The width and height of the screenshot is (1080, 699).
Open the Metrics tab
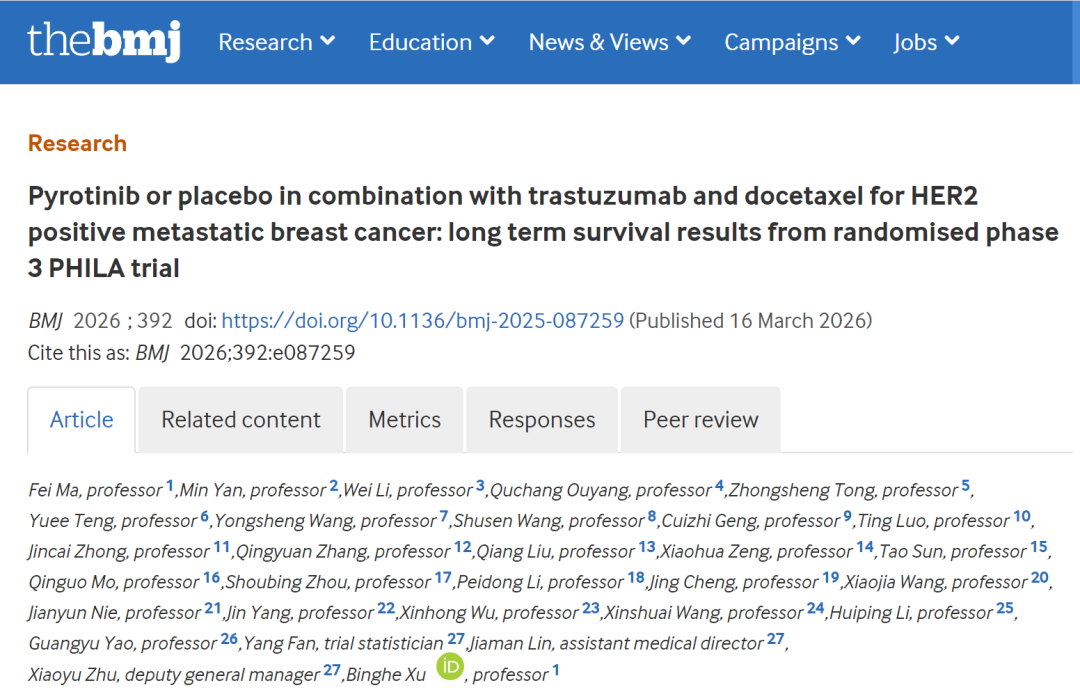pos(404,420)
